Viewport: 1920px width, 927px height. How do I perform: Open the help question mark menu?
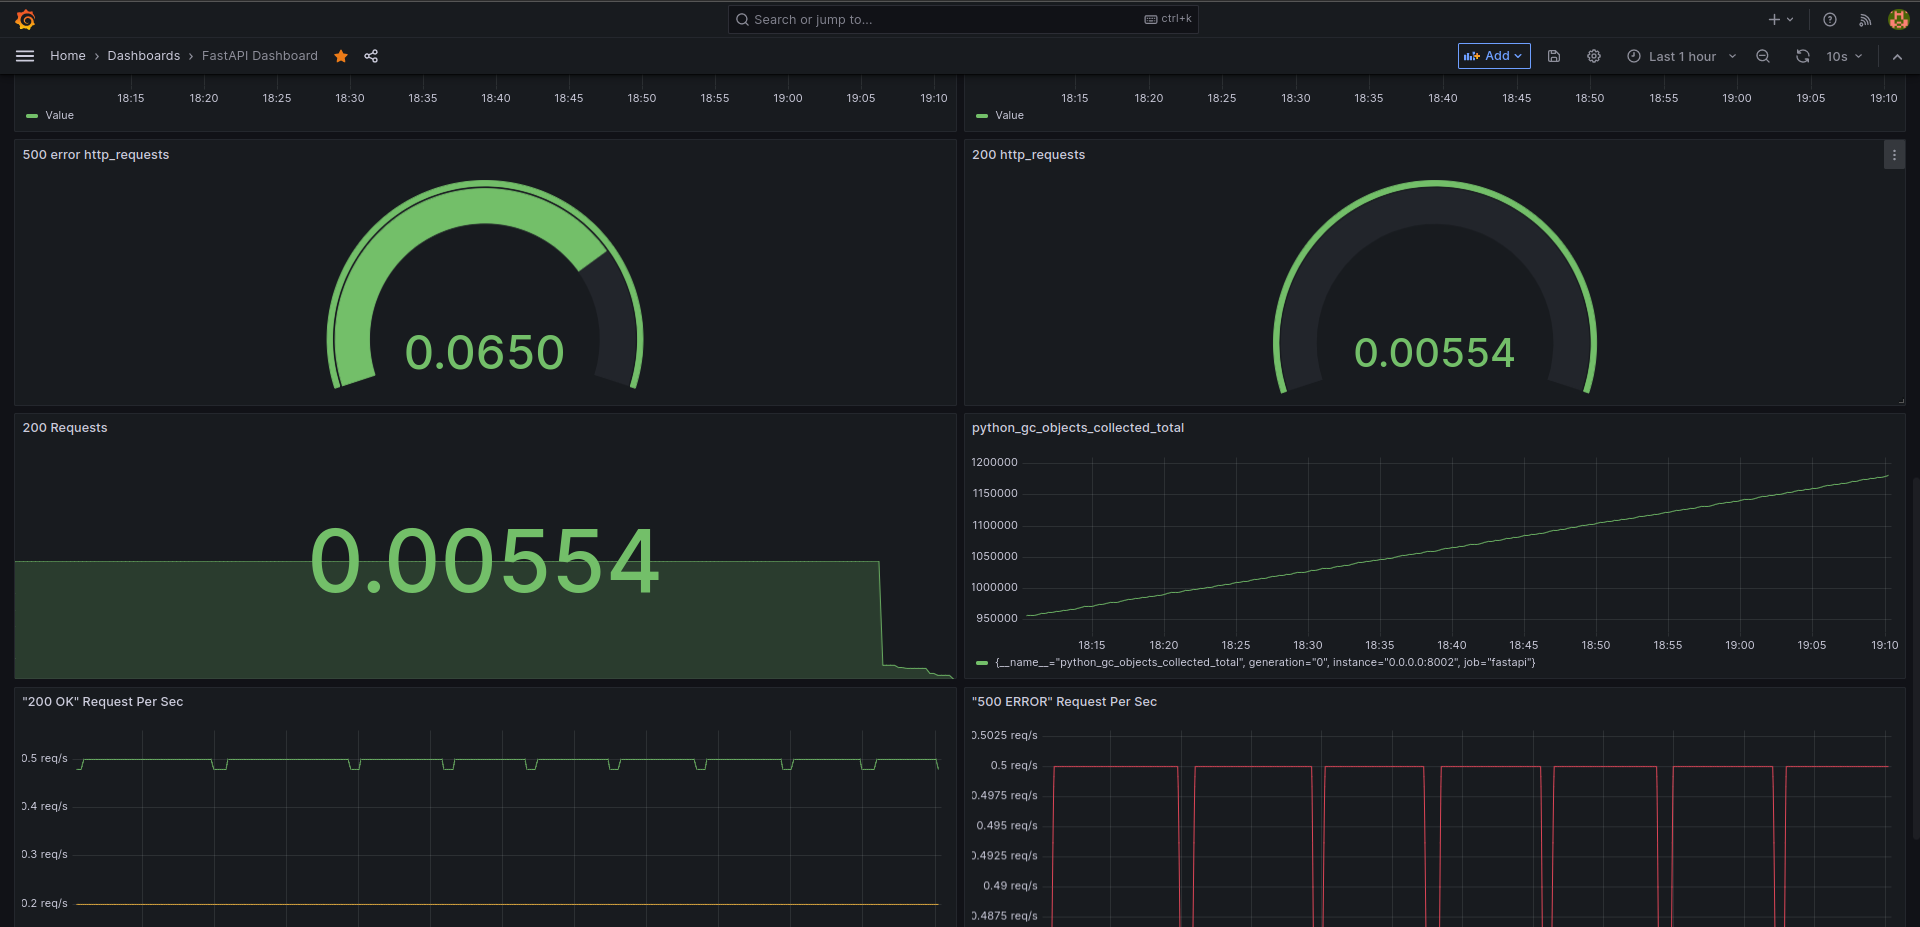point(1830,19)
